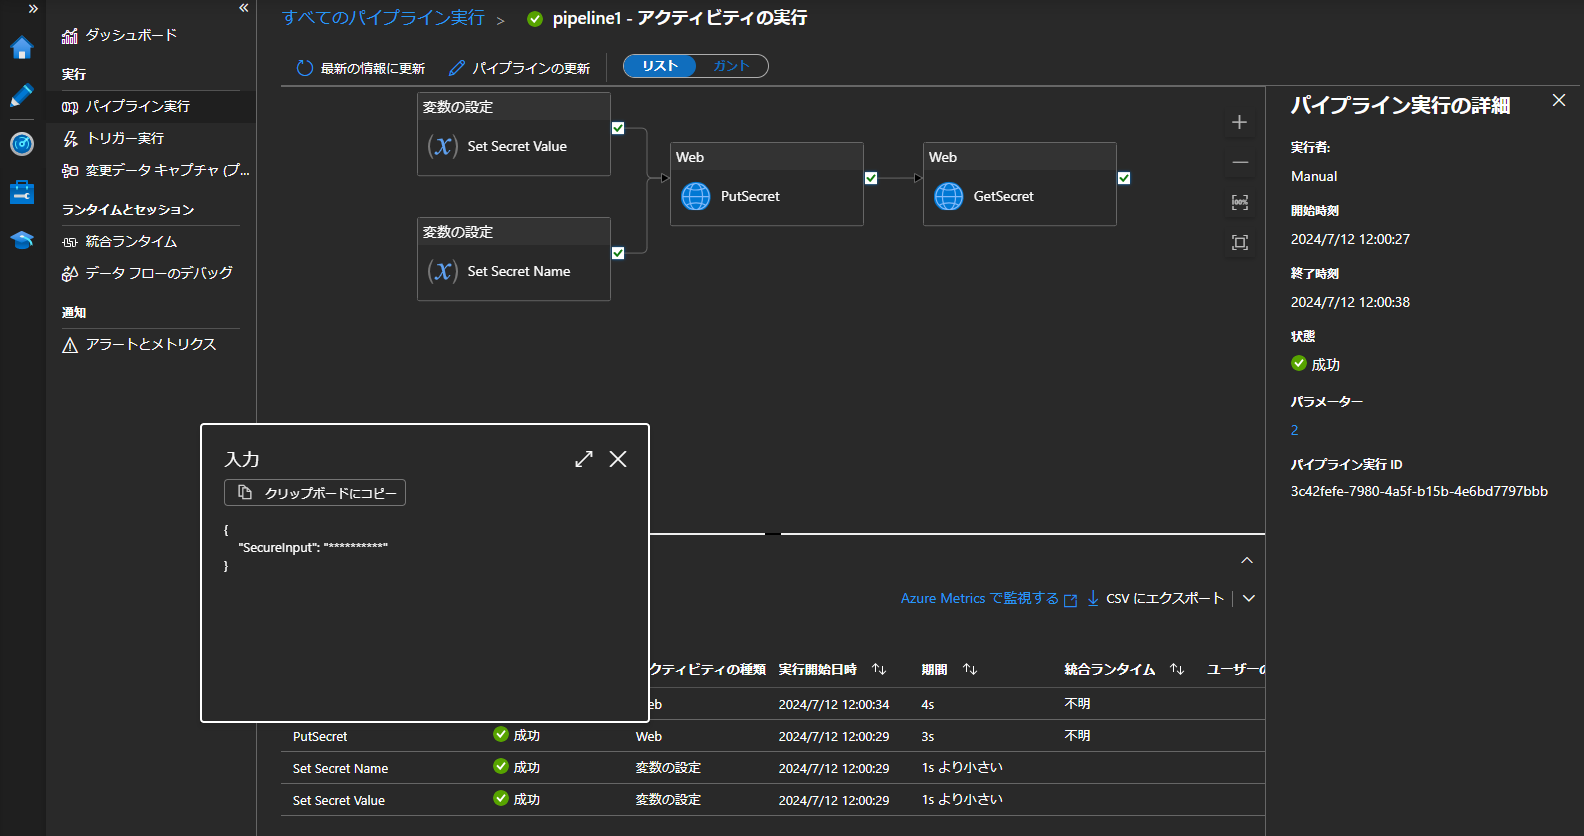Image resolution: width=1584 pixels, height=836 pixels.
Task: Click the globe icon on GetSecret
Action: (x=949, y=196)
